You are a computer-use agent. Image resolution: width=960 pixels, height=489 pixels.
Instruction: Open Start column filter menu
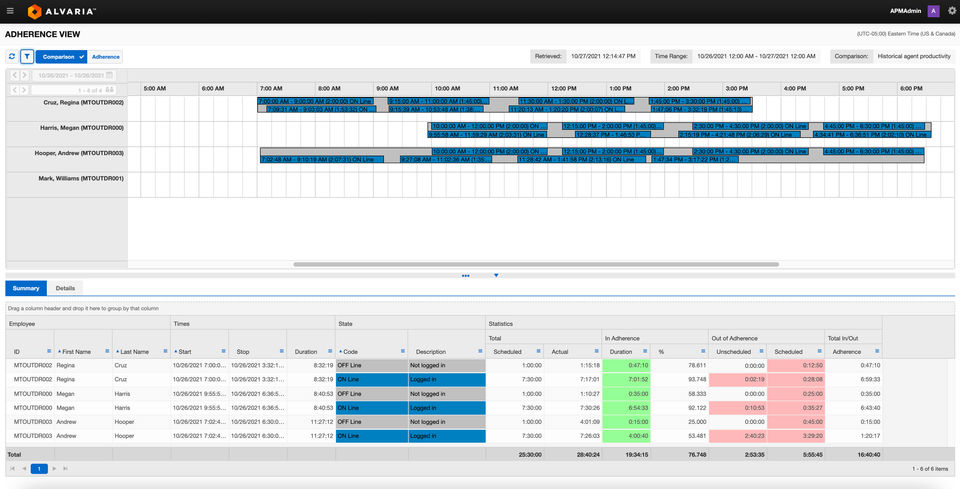tap(223, 351)
